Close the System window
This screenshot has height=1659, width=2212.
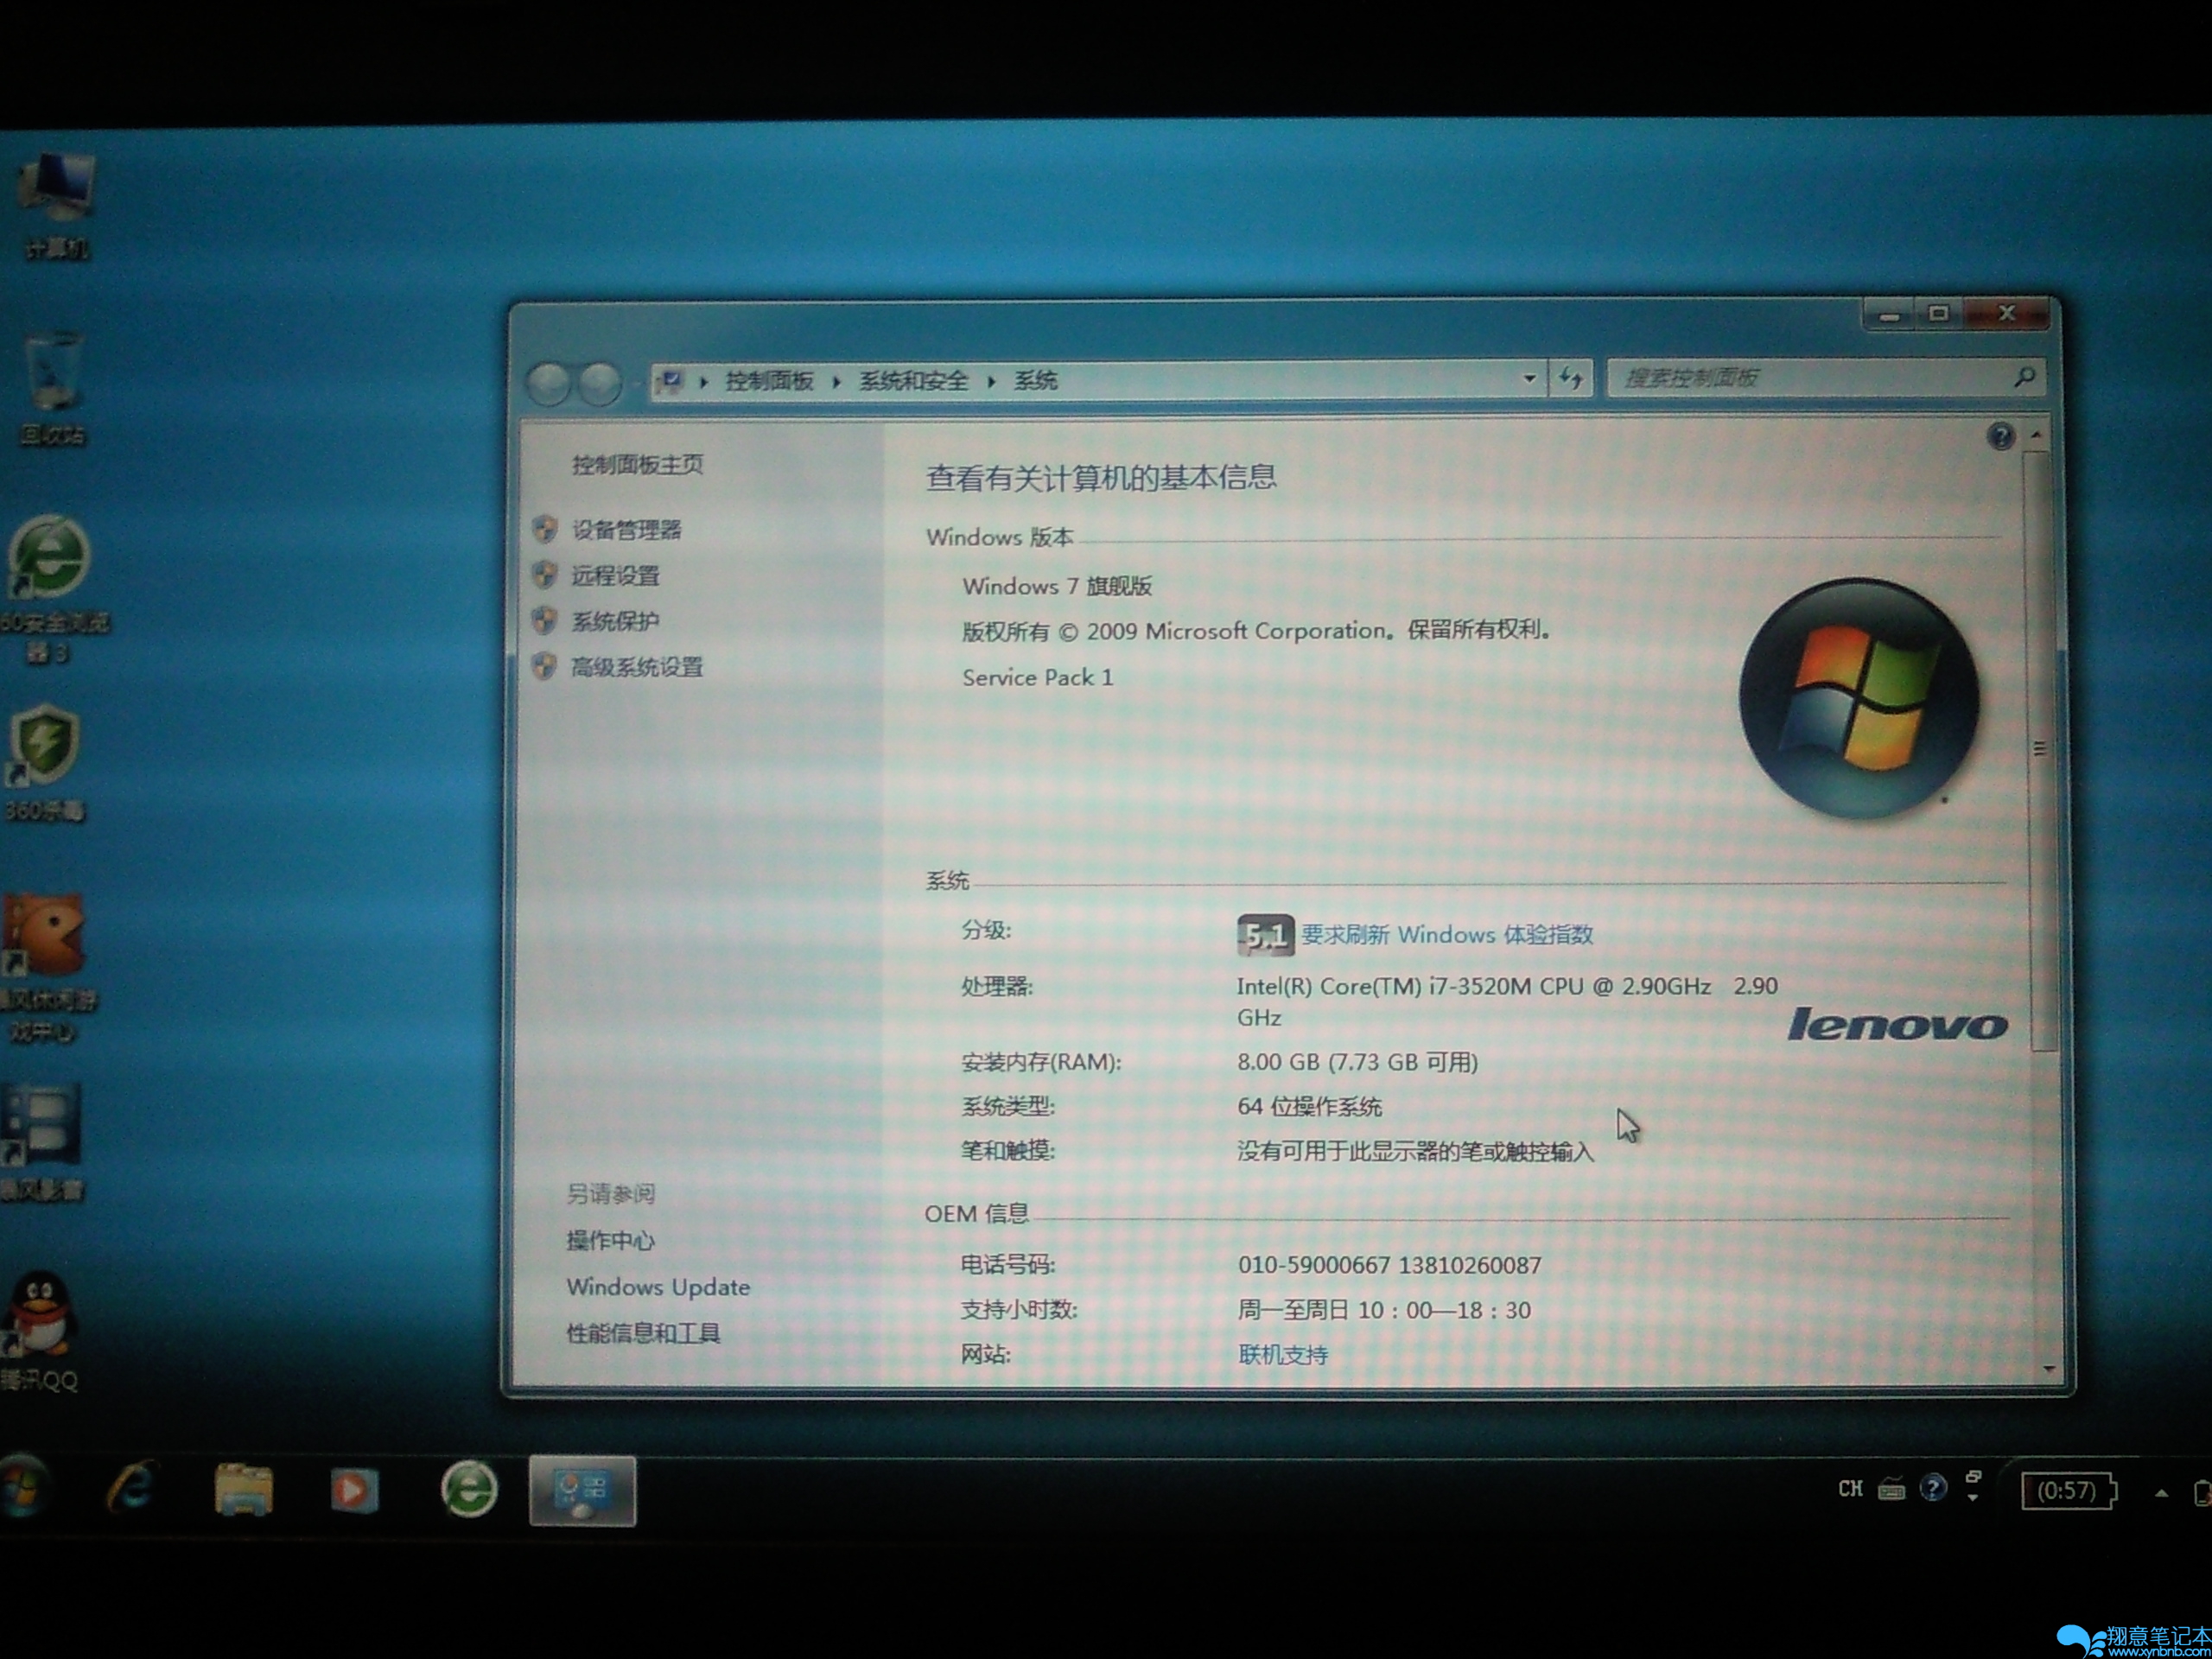point(2007,314)
